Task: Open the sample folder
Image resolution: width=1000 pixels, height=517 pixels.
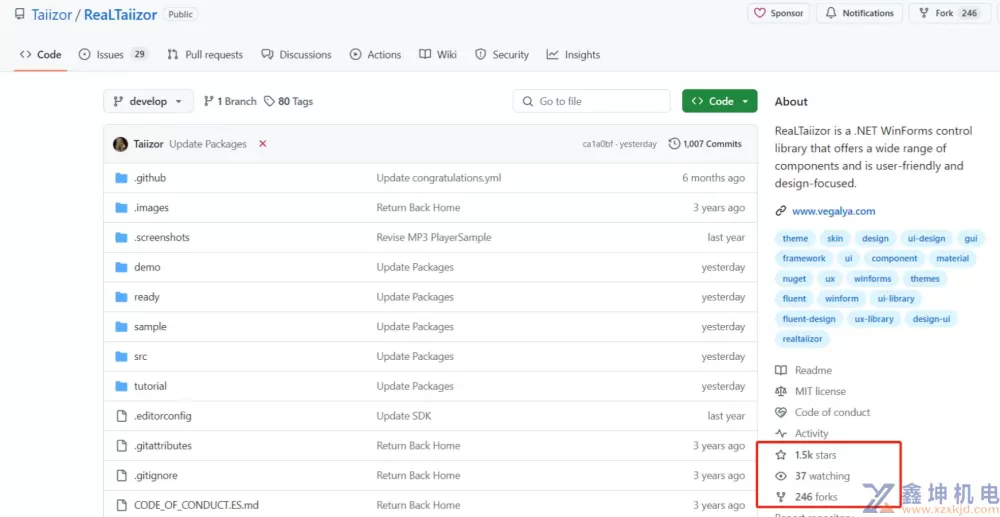Action: tap(151, 326)
